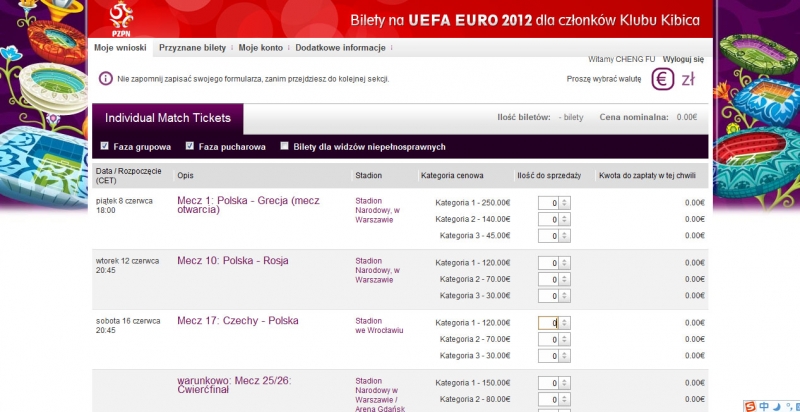Click the date sobota 16 czerwca 20:45
Screen dimensions: 800x412
[128, 325]
